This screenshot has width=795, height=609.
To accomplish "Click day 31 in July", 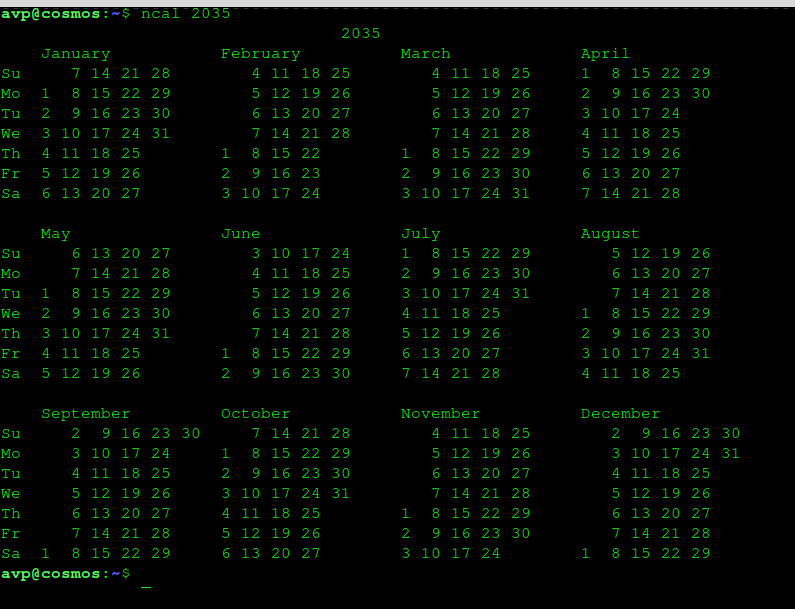I will pos(521,294).
